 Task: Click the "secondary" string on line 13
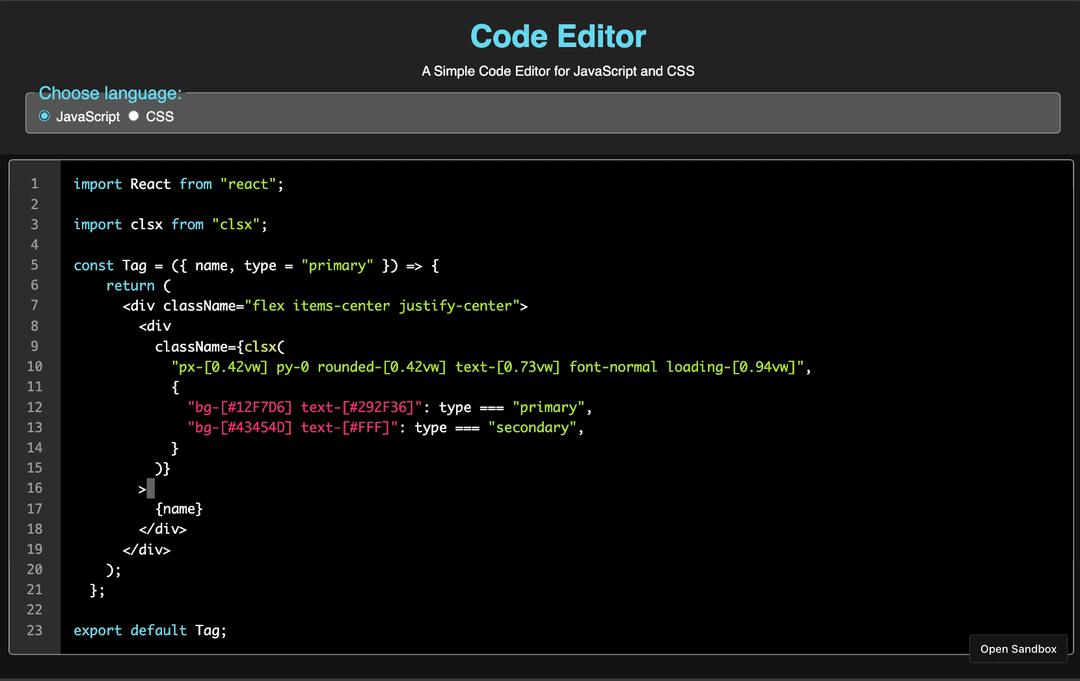click(x=531, y=428)
